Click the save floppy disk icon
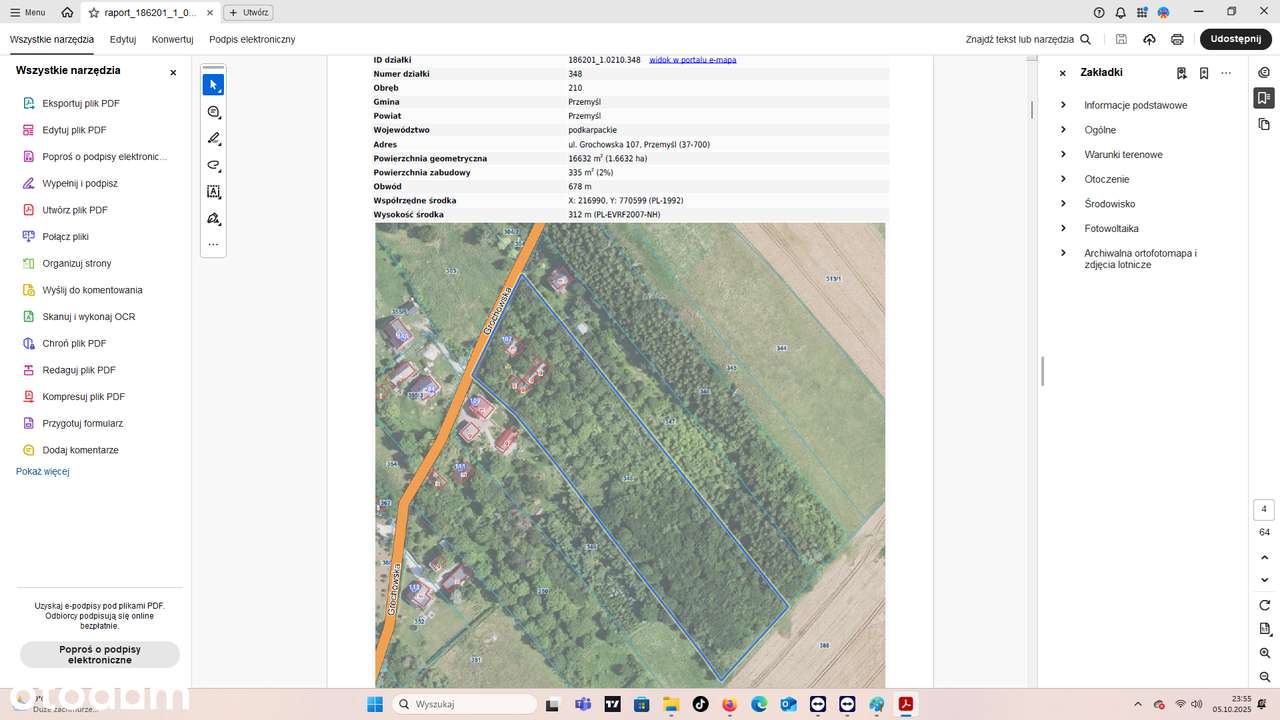 [x=1121, y=40]
